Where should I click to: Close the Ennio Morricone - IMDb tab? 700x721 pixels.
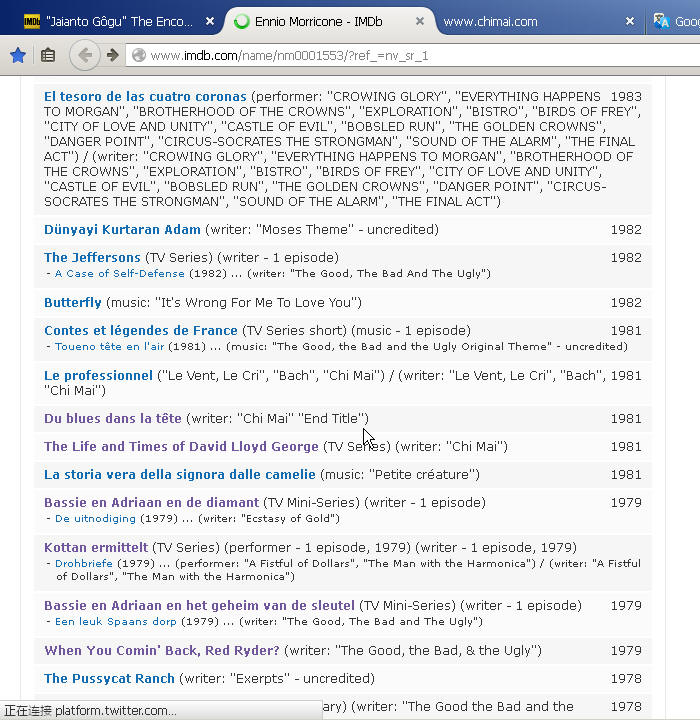tap(420, 21)
